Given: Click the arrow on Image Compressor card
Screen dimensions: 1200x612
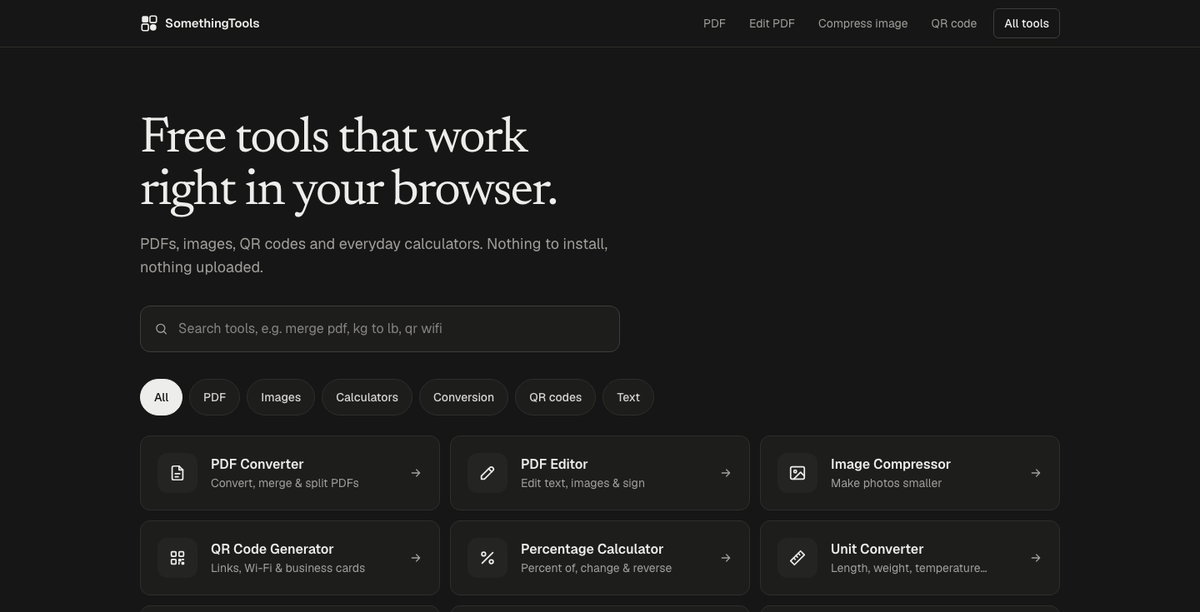Looking at the screenshot, I should coord(1036,473).
